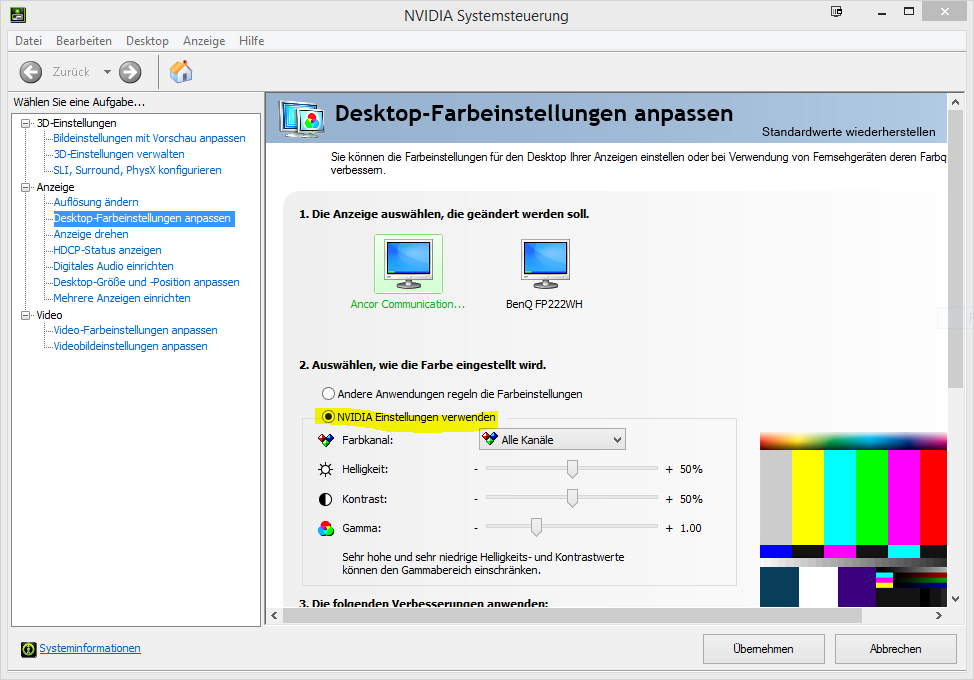Viewport: 974px width, 680px height.
Task: Click the vertical scrollbar up arrow
Action: click(955, 102)
